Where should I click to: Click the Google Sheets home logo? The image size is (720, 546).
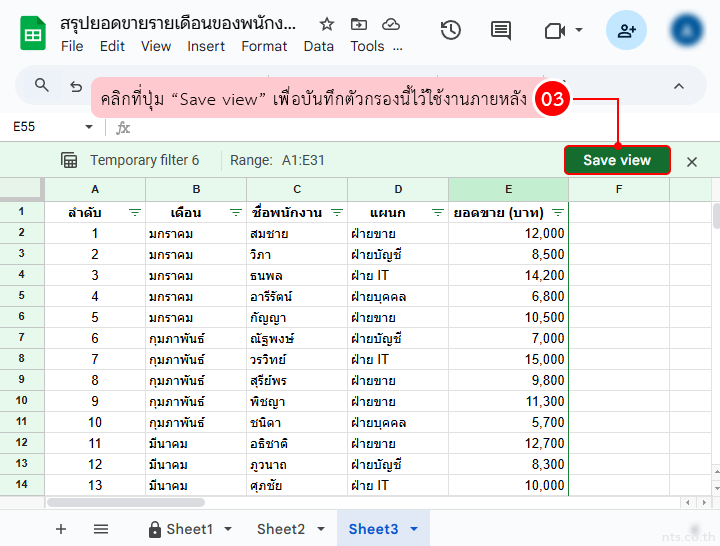tap(33, 32)
